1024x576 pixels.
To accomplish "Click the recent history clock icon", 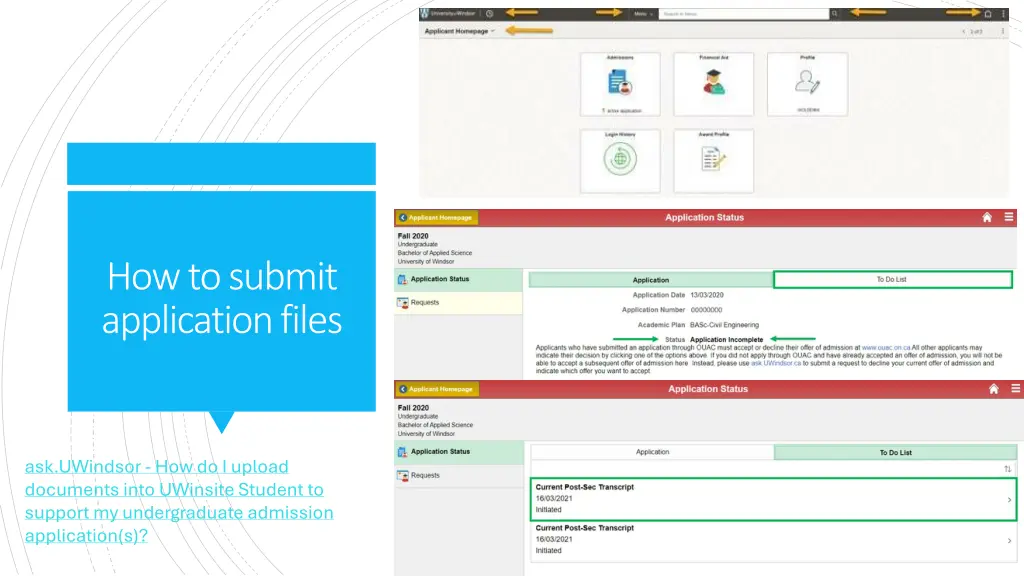I will [x=489, y=14].
